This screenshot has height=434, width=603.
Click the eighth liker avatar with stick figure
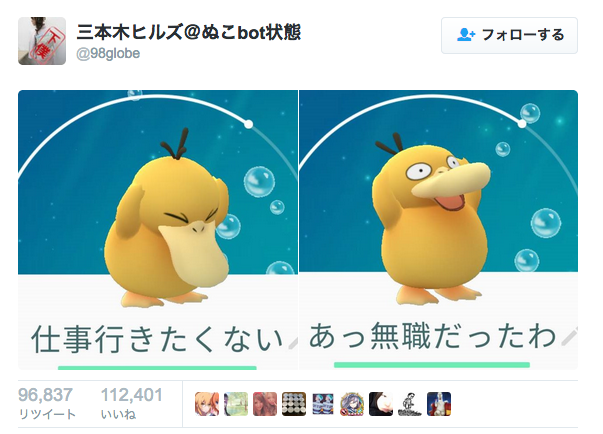click(x=410, y=404)
